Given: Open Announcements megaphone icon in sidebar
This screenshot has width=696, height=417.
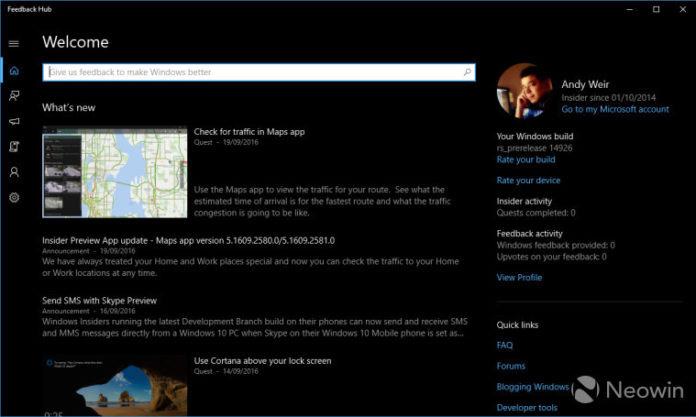Looking at the screenshot, I should 14,121.
